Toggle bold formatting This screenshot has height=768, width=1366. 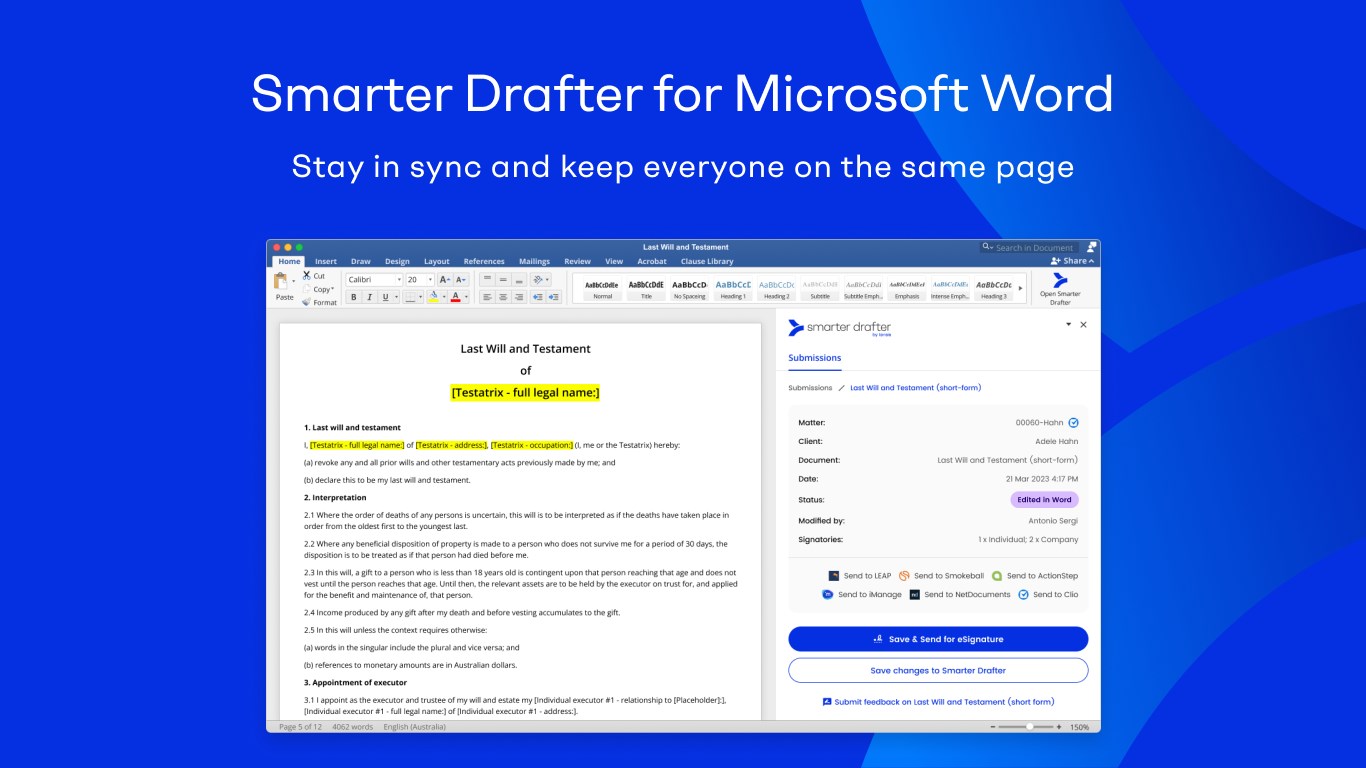click(353, 297)
